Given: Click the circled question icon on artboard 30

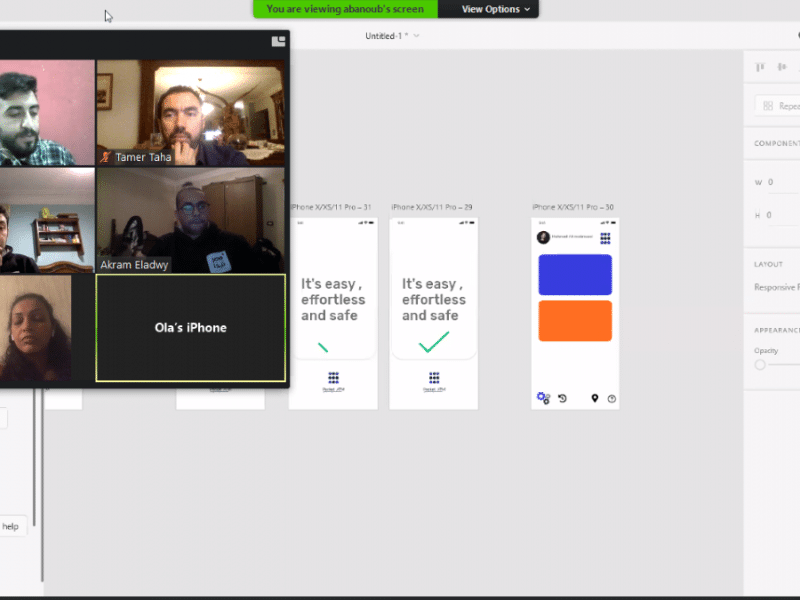Looking at the screenshot, I should click(612, 398).
